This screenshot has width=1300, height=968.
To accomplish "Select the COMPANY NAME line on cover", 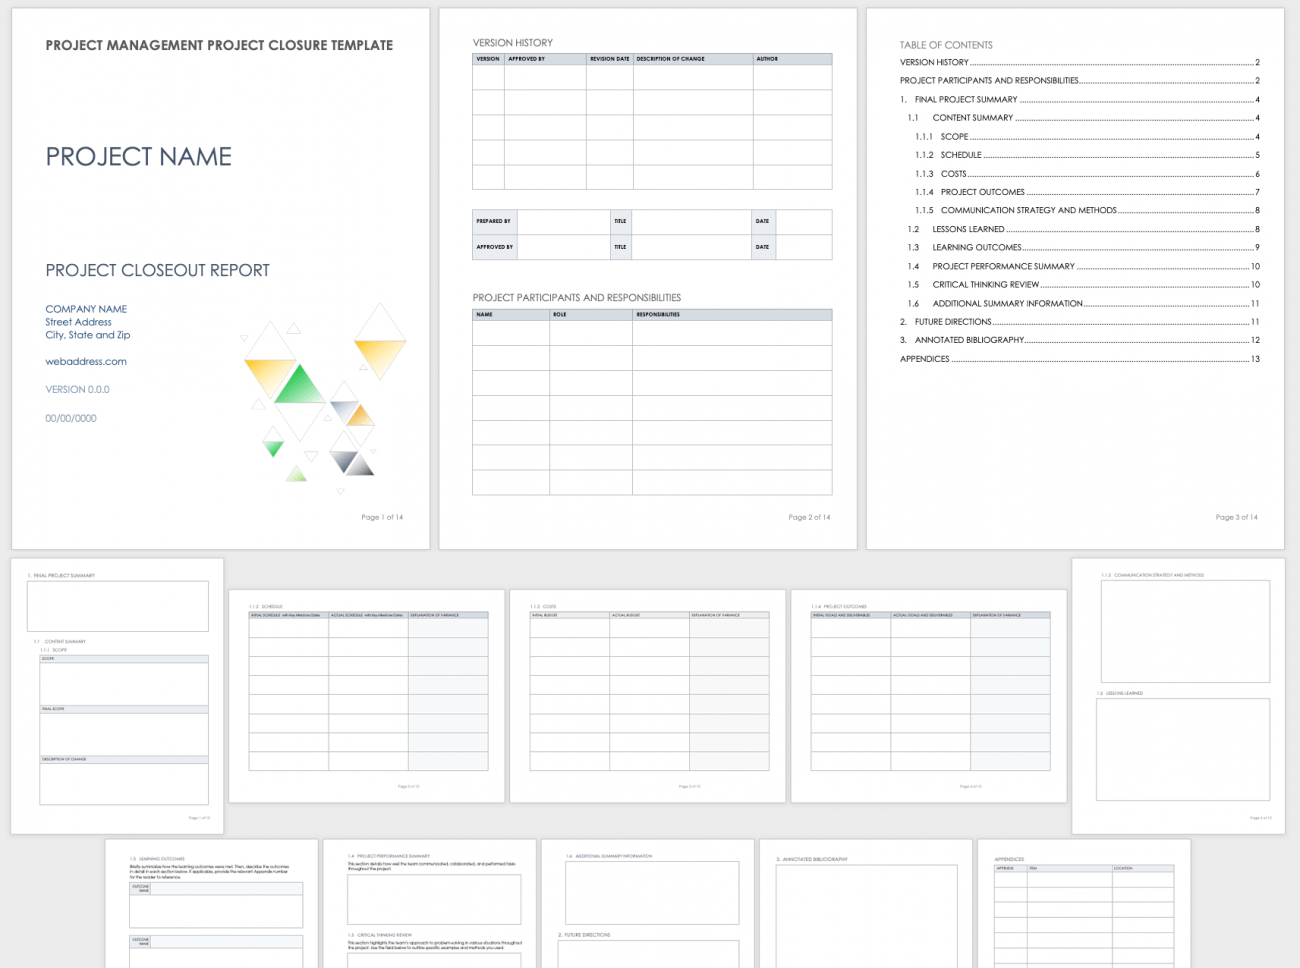I will [x=86, y=309].
